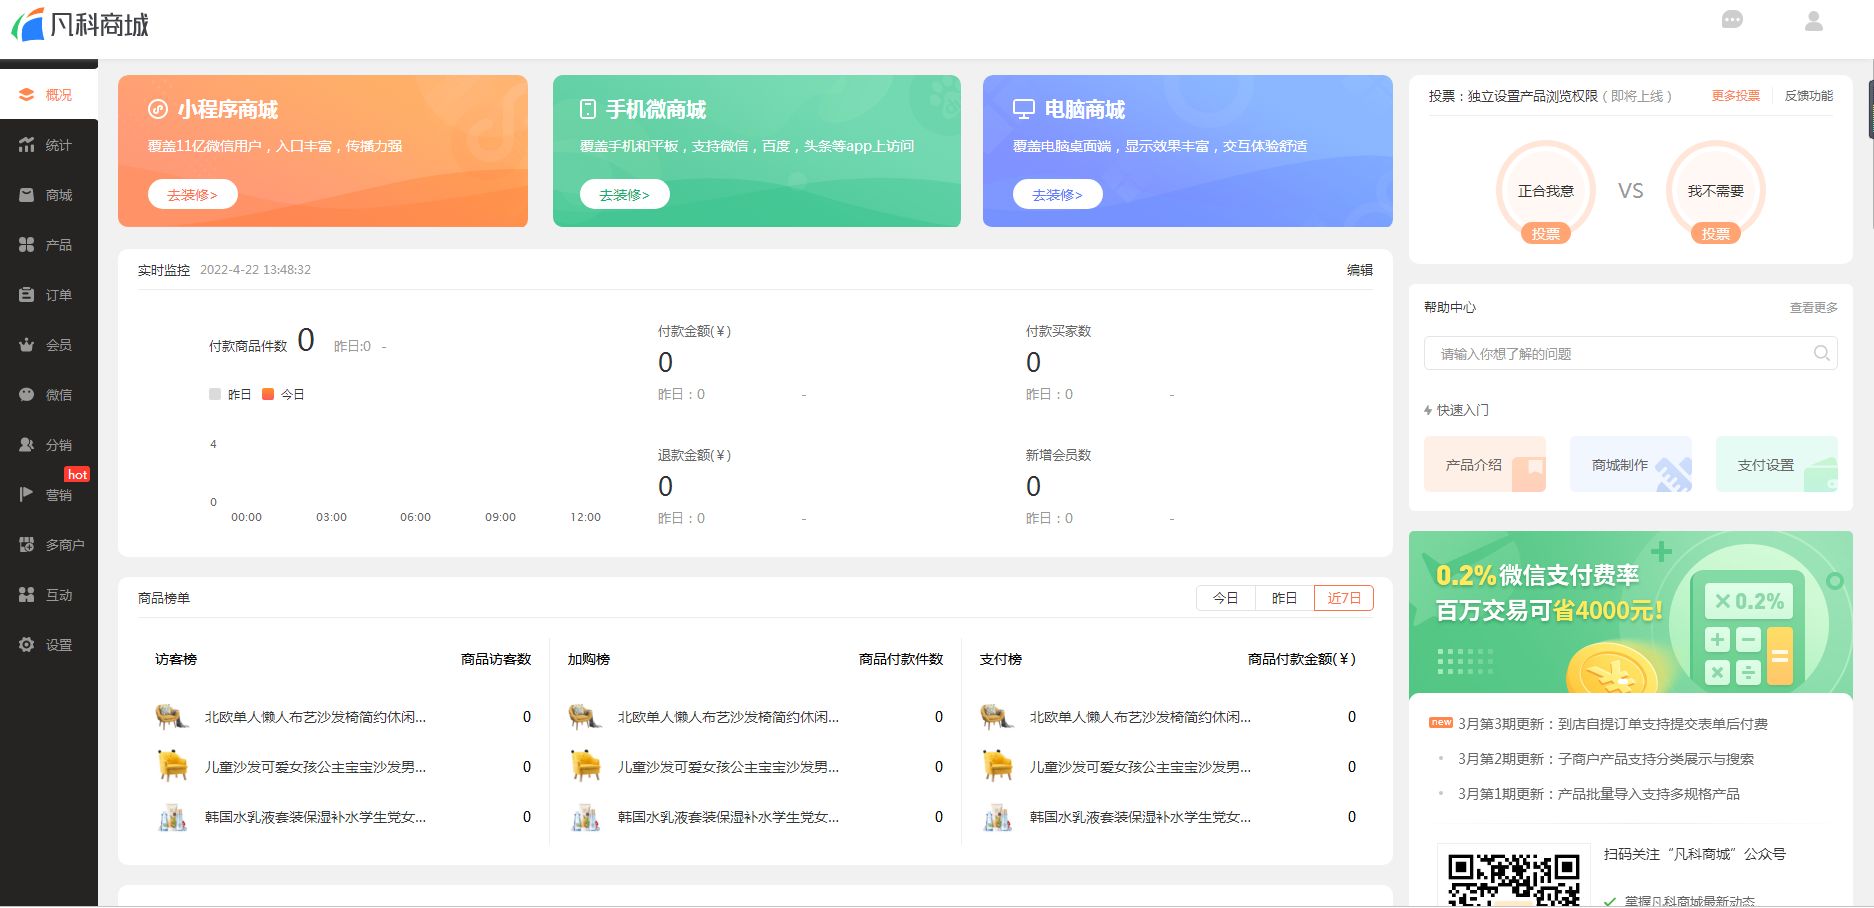Image resolution: width=1874 pixels, height=908 pixels.
Task: Open 更多投票 link
Action: [x=1735, y=96]
